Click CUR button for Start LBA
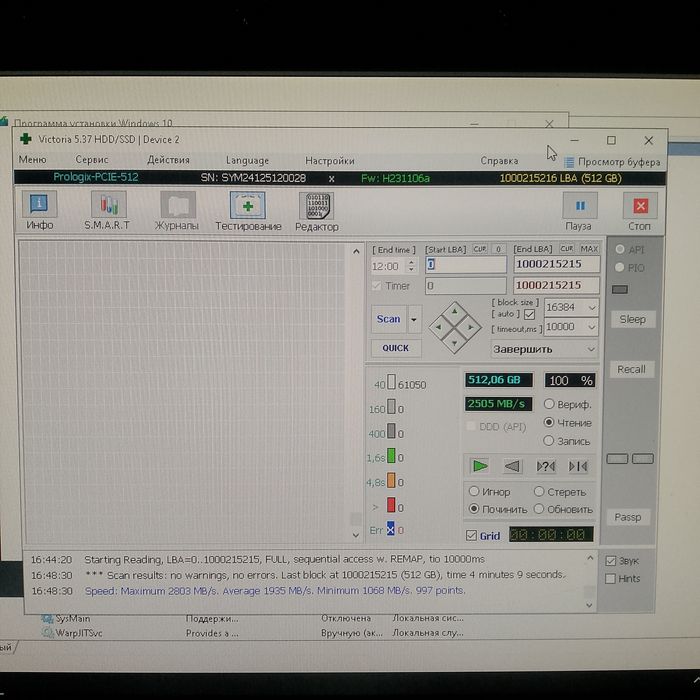 pos(479,249)
